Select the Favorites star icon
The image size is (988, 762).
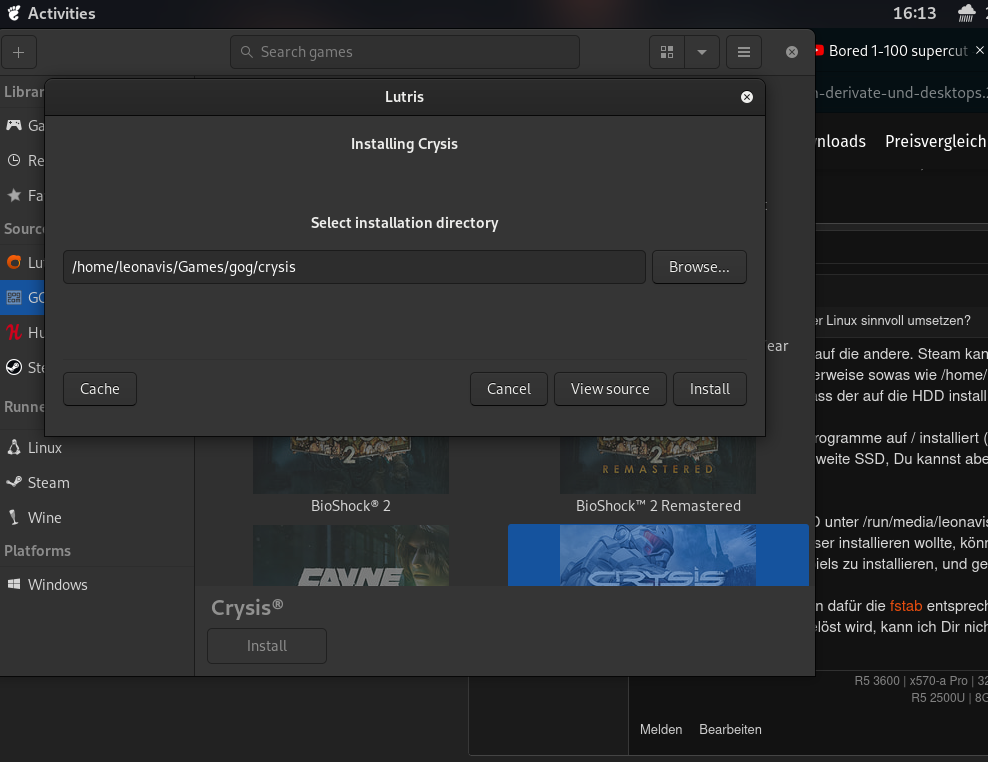point(14,195)
